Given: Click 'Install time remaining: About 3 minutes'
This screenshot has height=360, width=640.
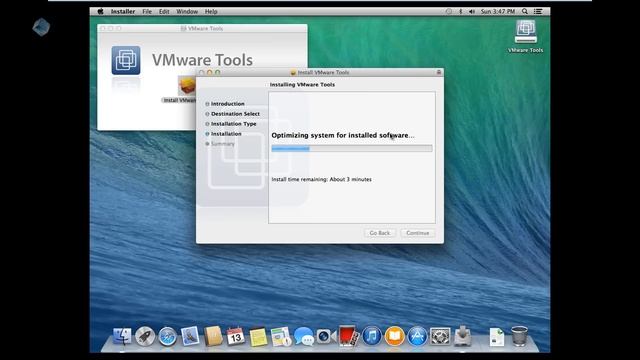Looking at the screenshot, I should pyautogui.click(x=321, y=179).
